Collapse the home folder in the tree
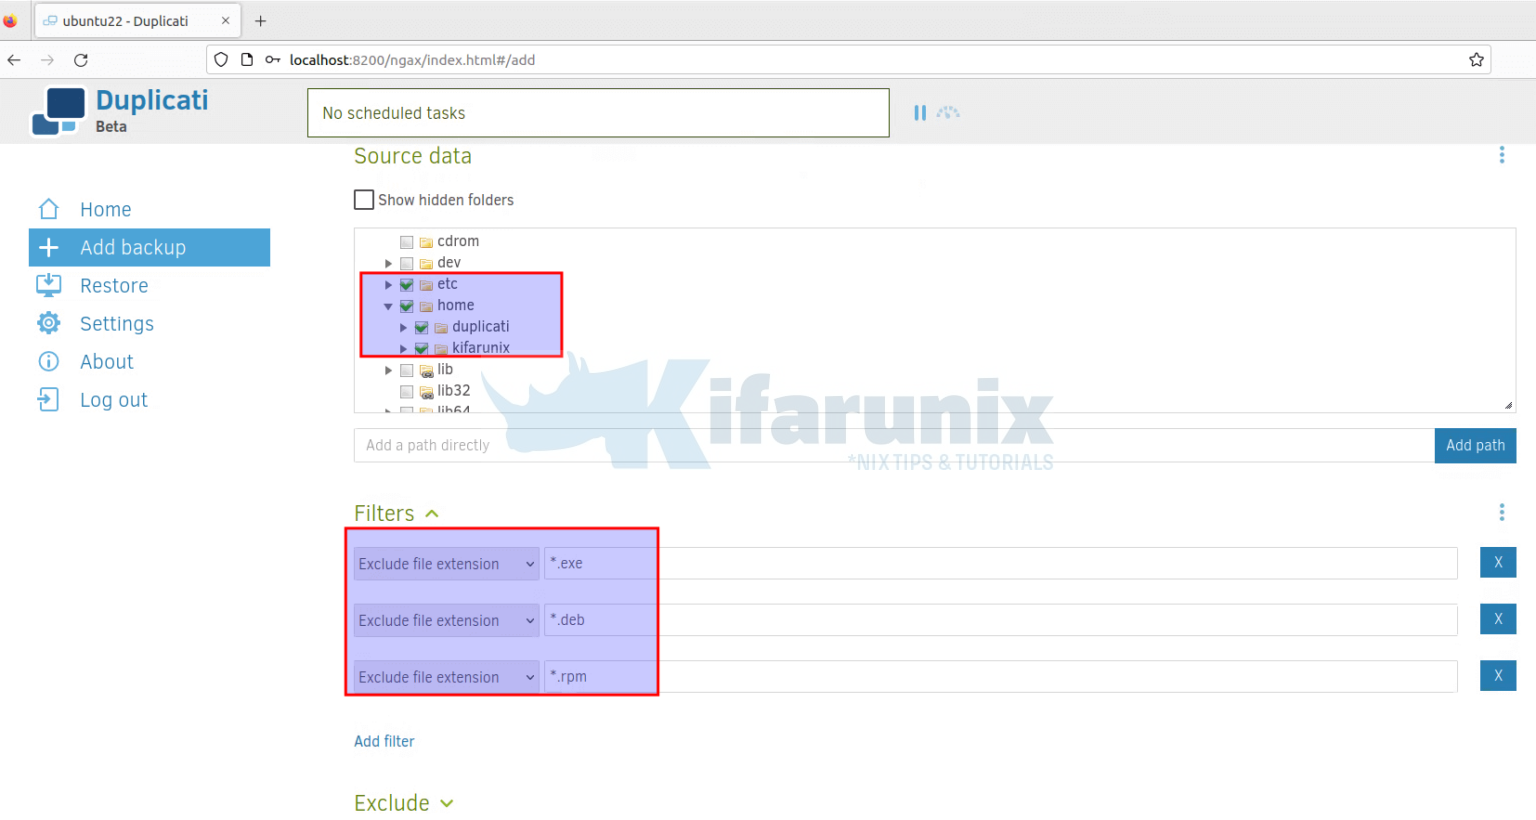The height and width of the screenshot is (820, 1536). tap(388, 305)
